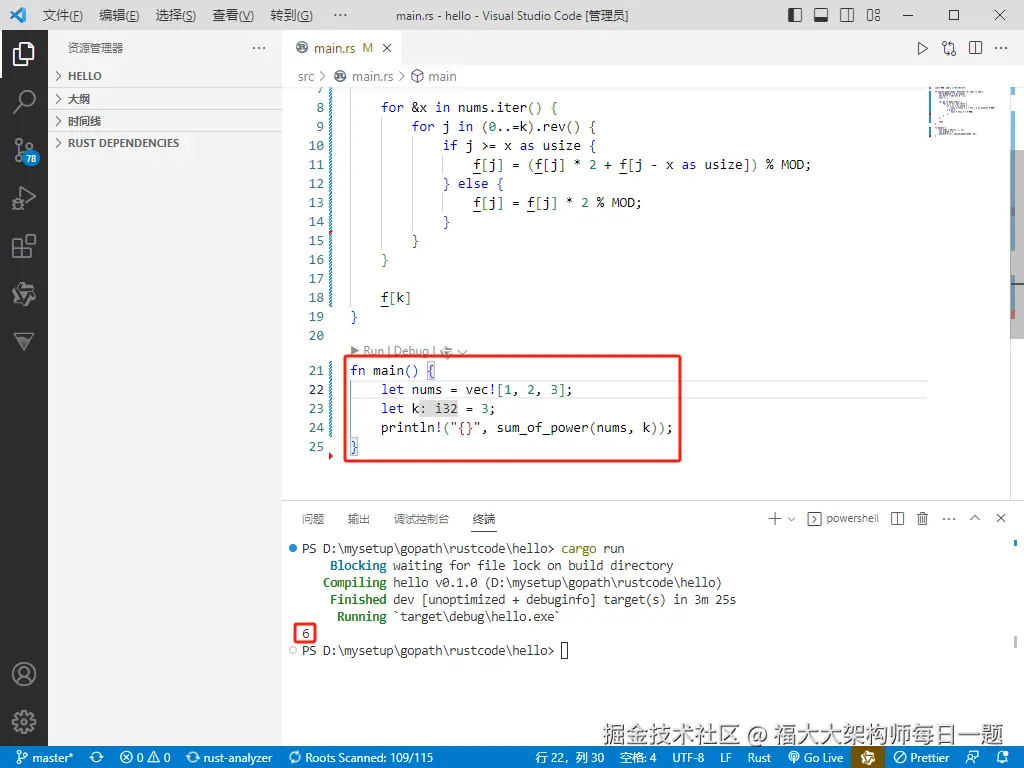1024x768 pixels.
Task: Open the 转到(G) menu
Action: click(x=291, y=15)
